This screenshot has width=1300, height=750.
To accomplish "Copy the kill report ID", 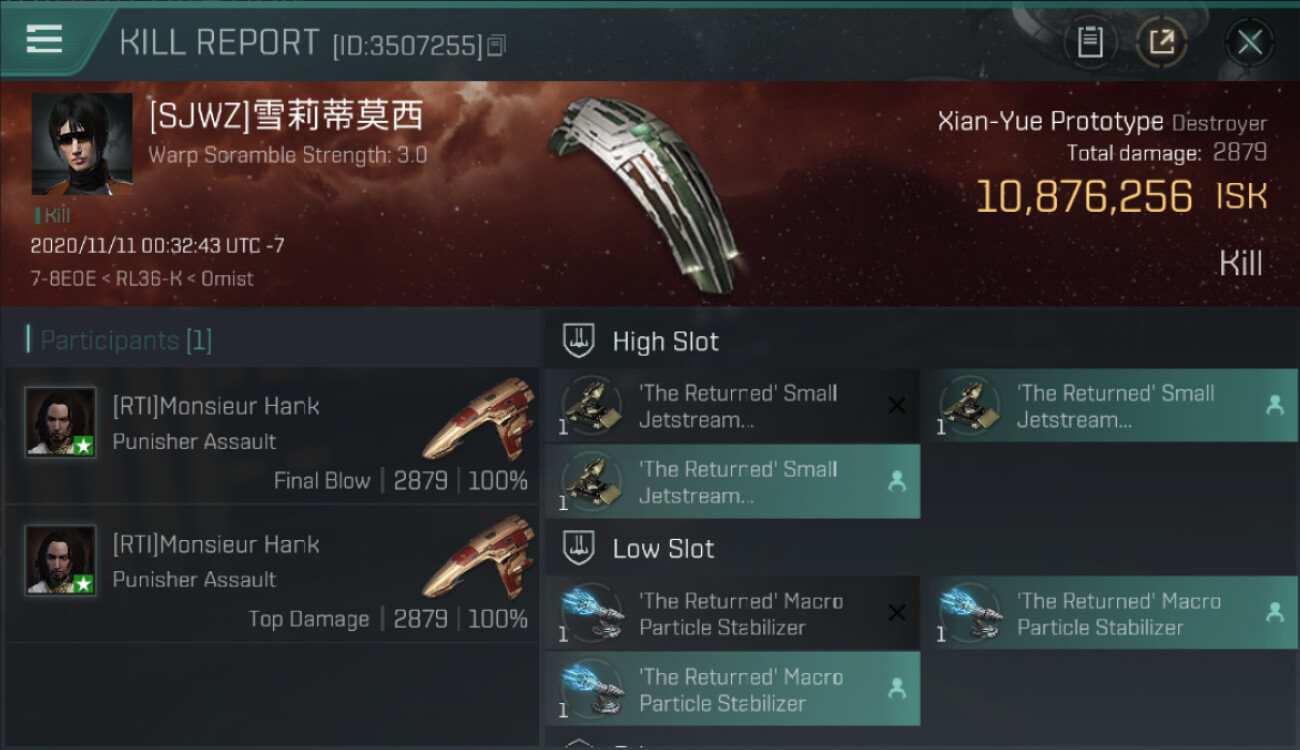I will tap(497, 45).
